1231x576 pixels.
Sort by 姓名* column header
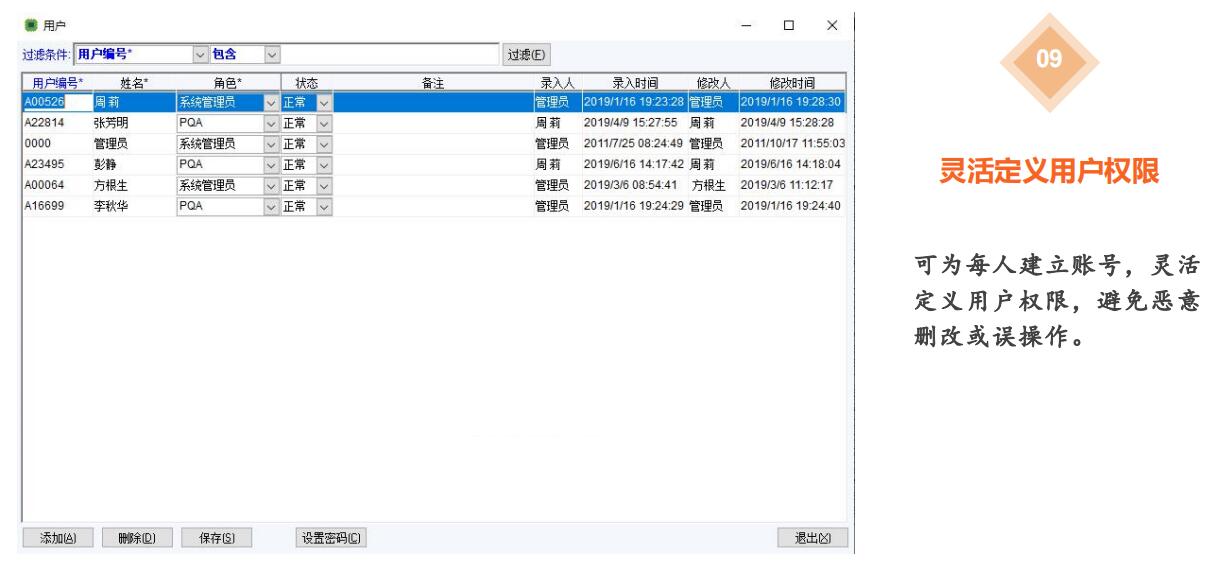click(133, 82)
